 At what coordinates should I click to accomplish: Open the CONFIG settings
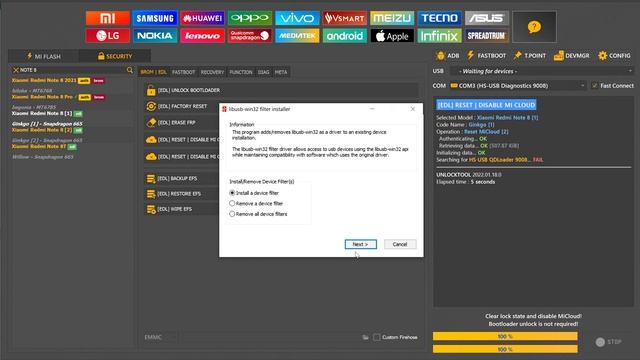pyautogui.click(x=614, y=56)
